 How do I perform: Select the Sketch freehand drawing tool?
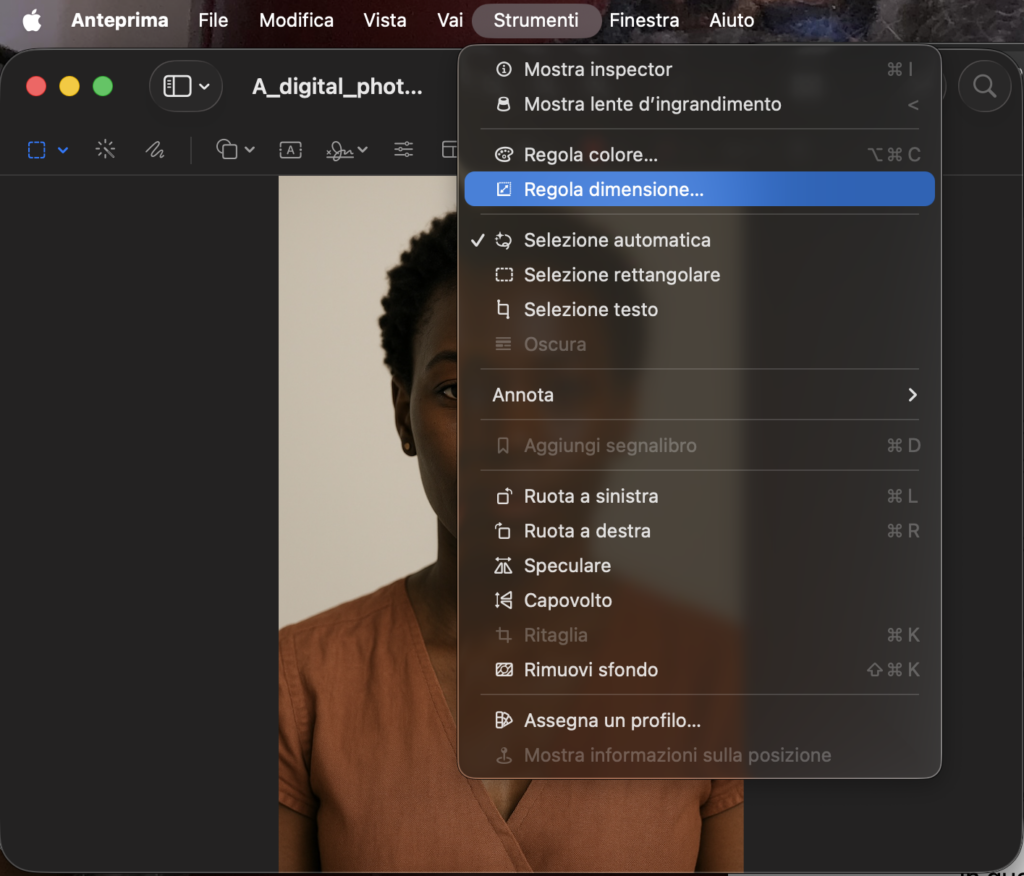click(154, 150)
